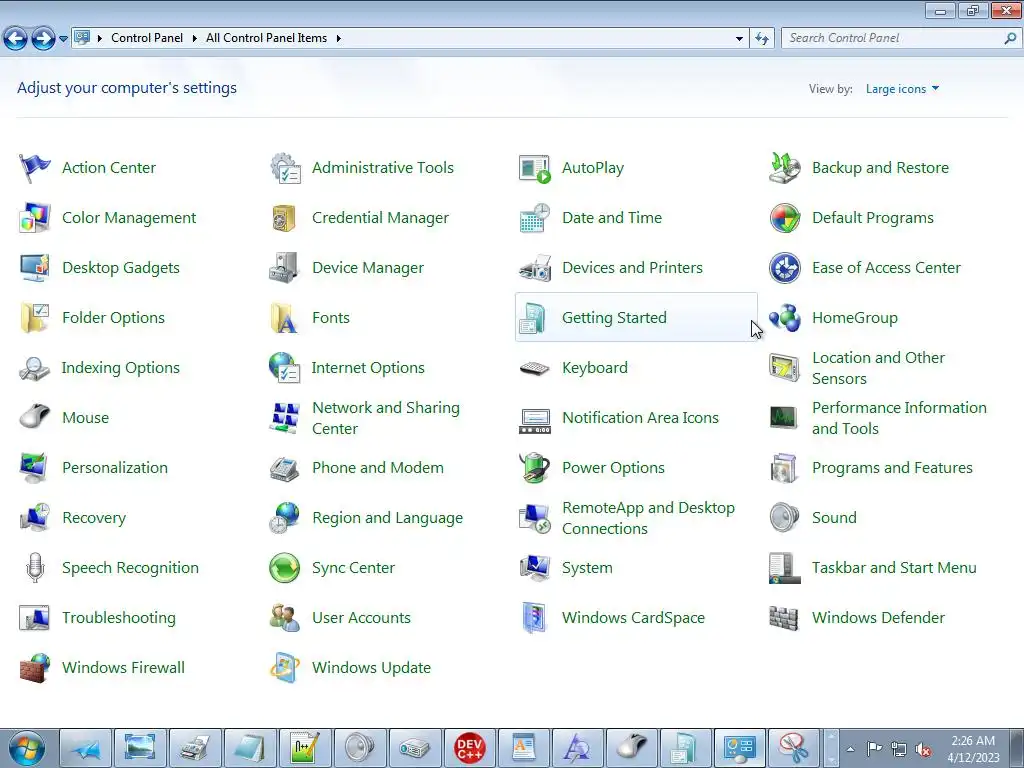Viewport: 1024px width, 768px height.
Task: Open the Personalization link
Action: click(x=115, y=468)
